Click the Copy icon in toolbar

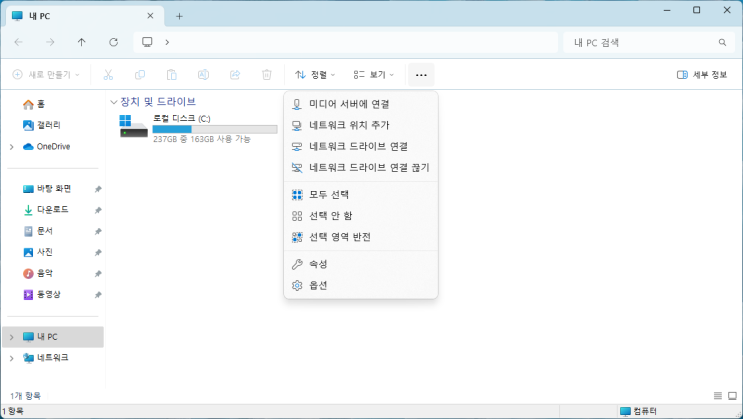[x=140, y=74]
